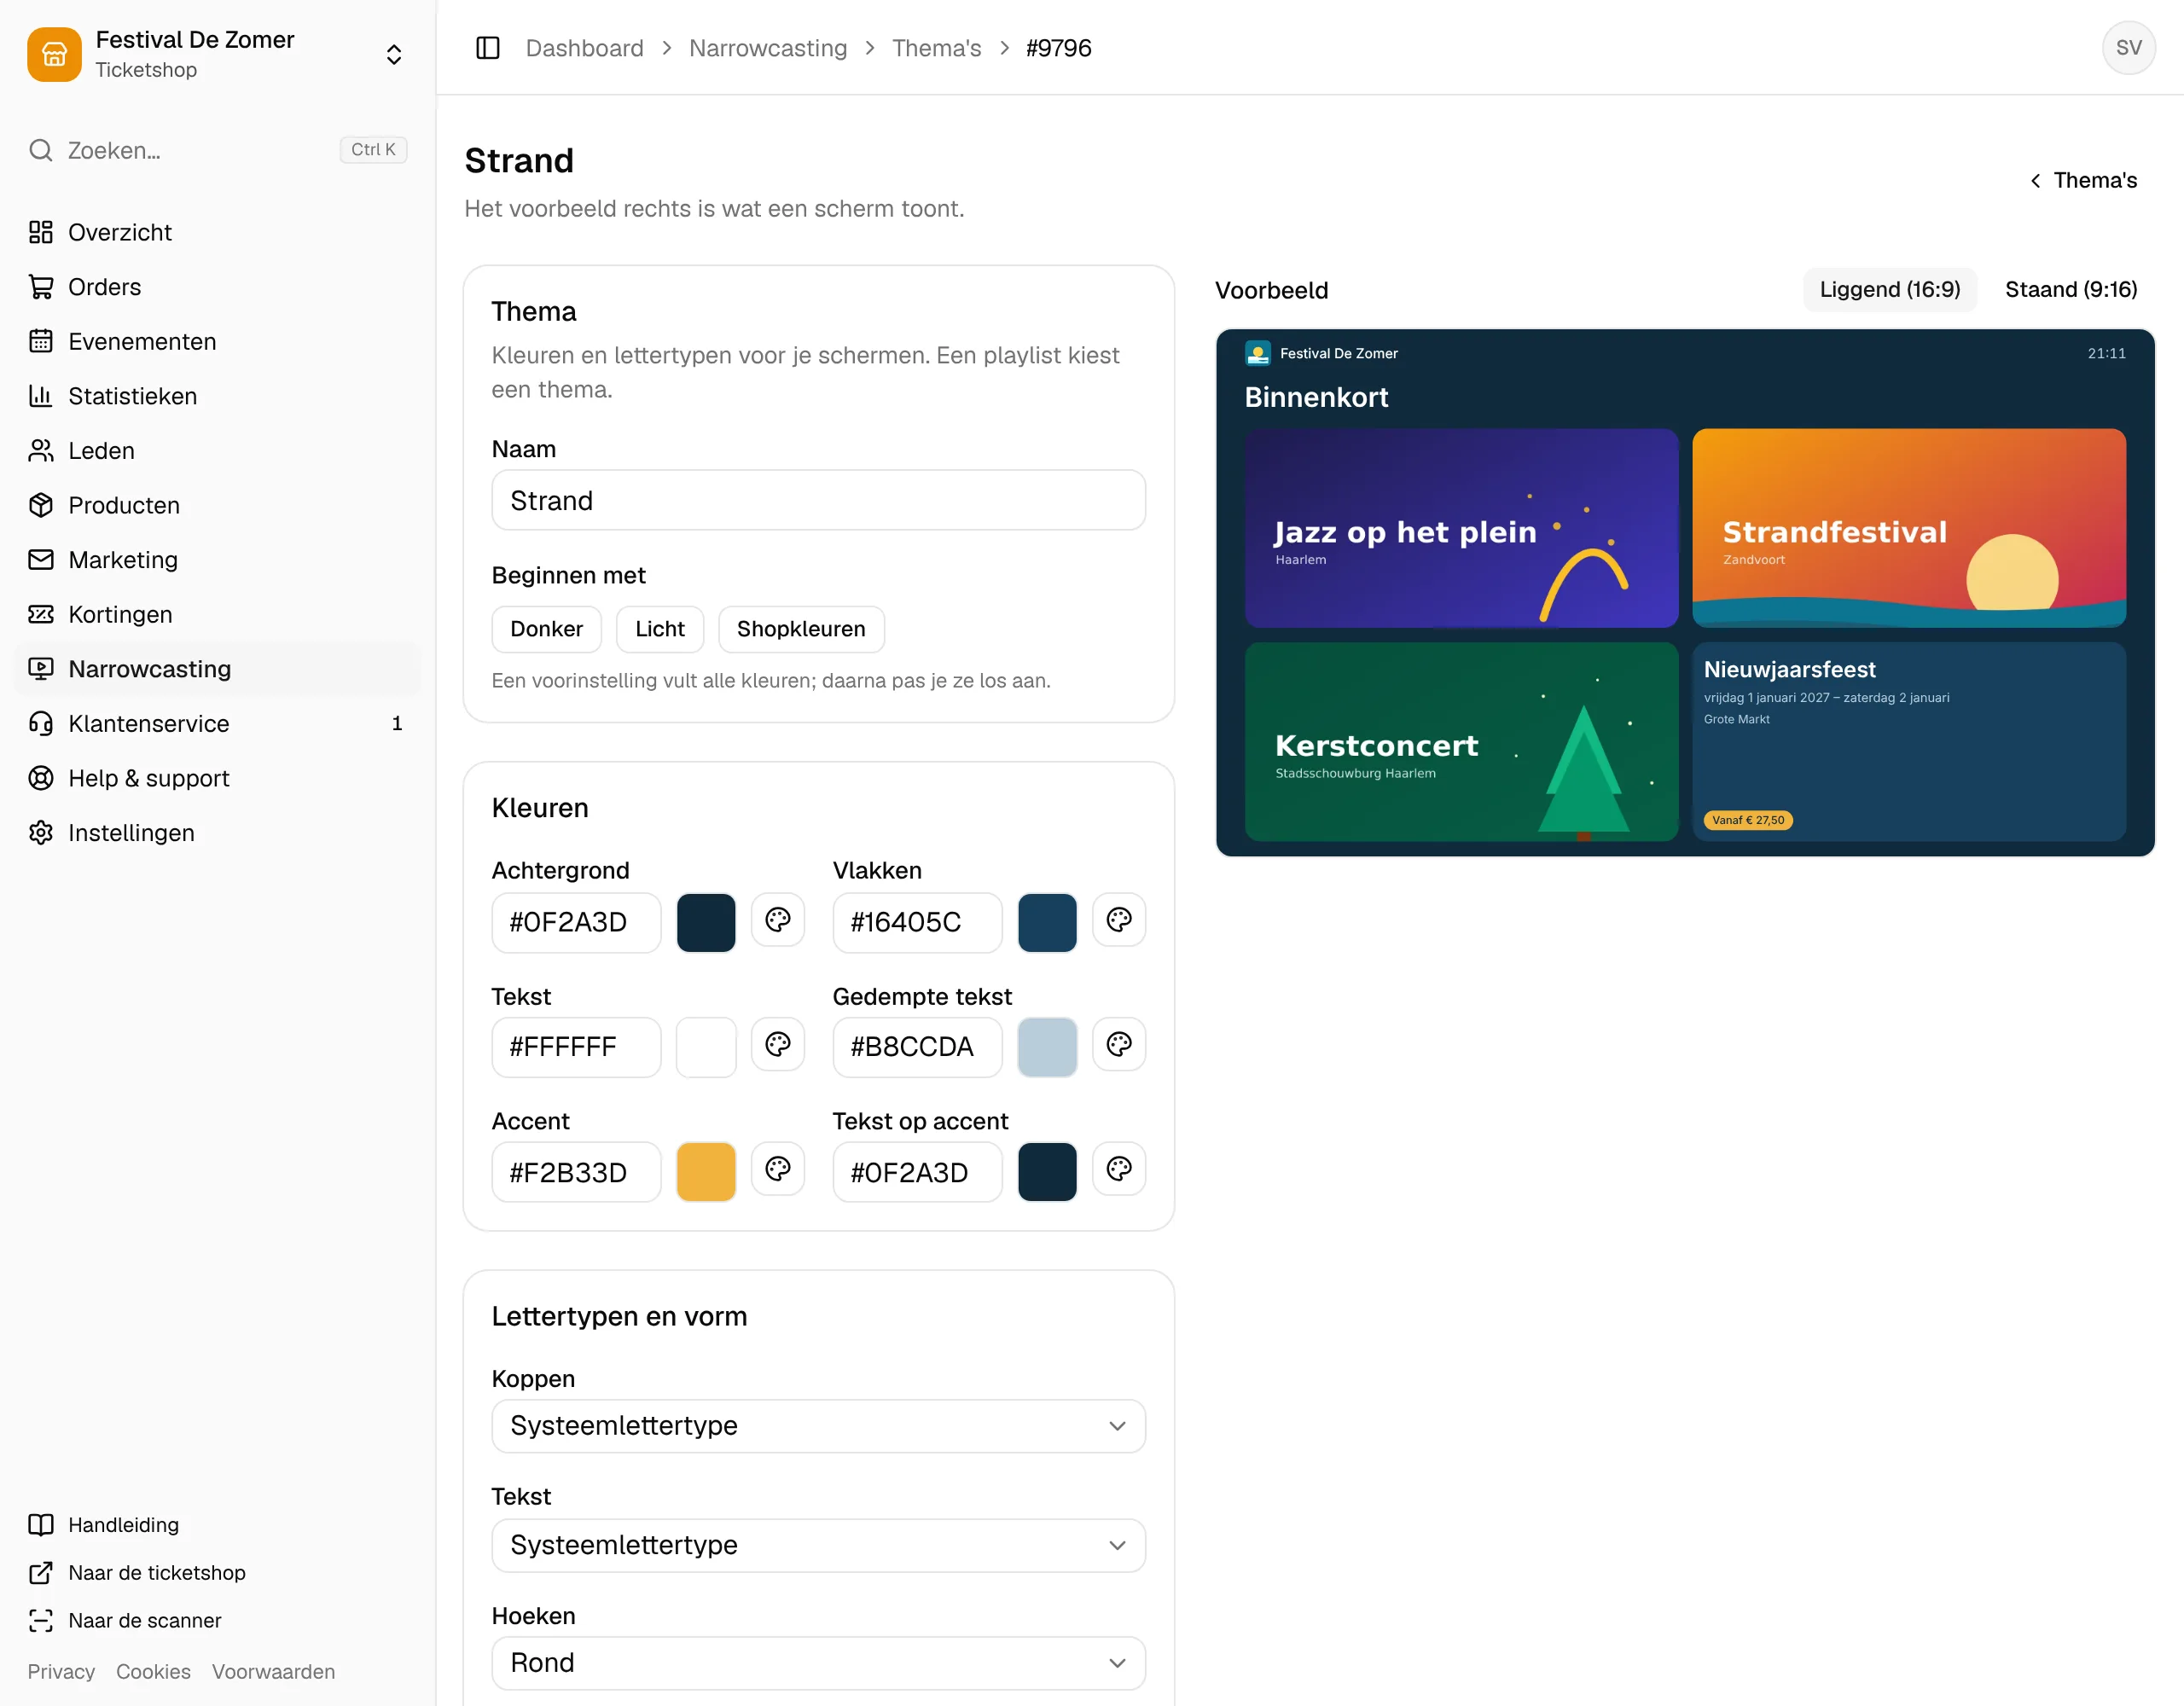Screen dimensions: 2184x1706
Task: Select Narrowcasting in the sidebar
Action: pyautogui.click(x=218, y=669)
